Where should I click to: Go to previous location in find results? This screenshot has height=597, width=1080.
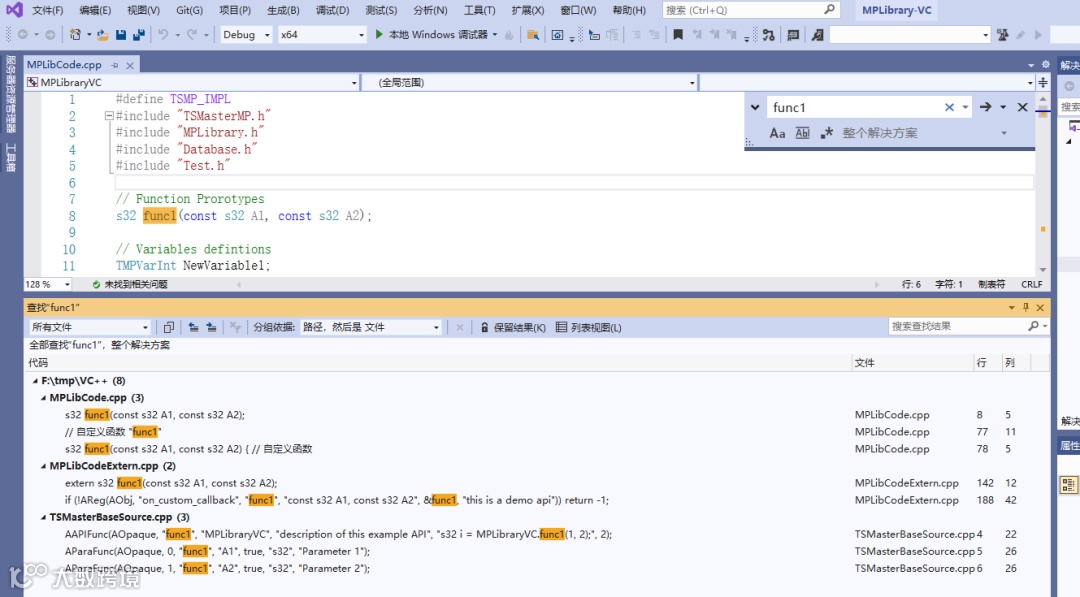[194, 327]
